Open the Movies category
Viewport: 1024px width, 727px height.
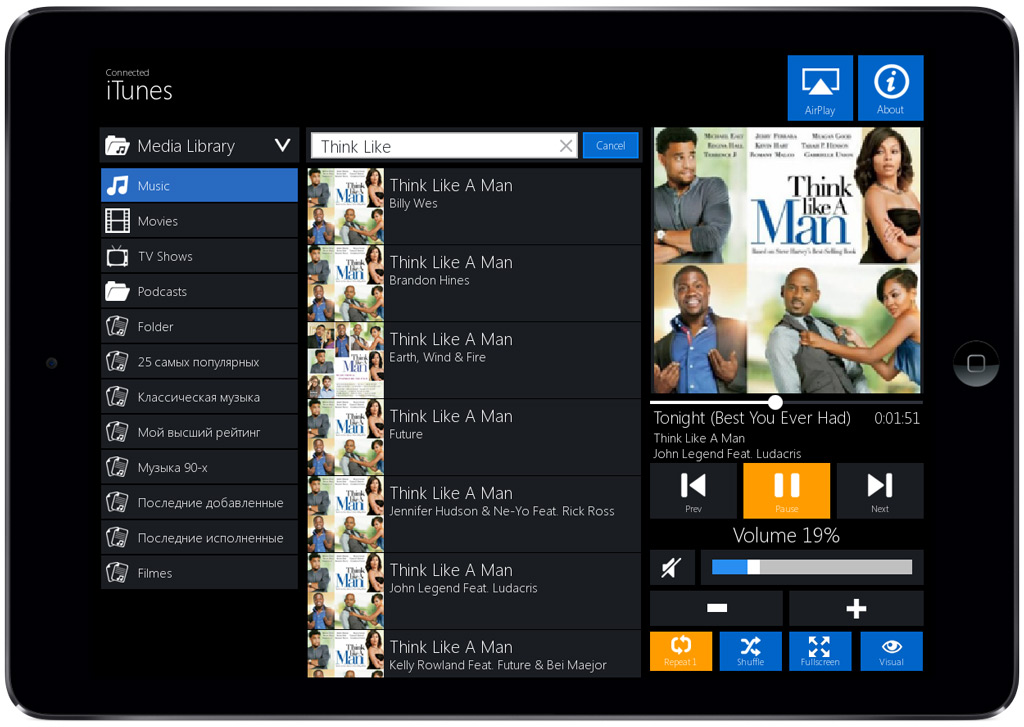199,221
